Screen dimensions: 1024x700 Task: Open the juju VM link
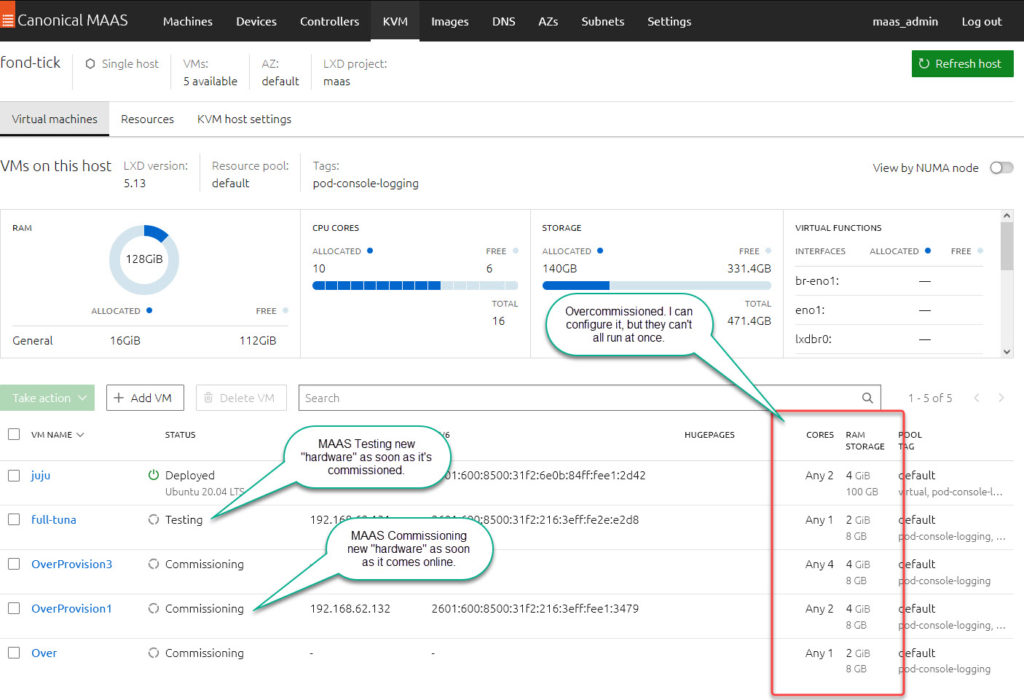click(40, 475)
